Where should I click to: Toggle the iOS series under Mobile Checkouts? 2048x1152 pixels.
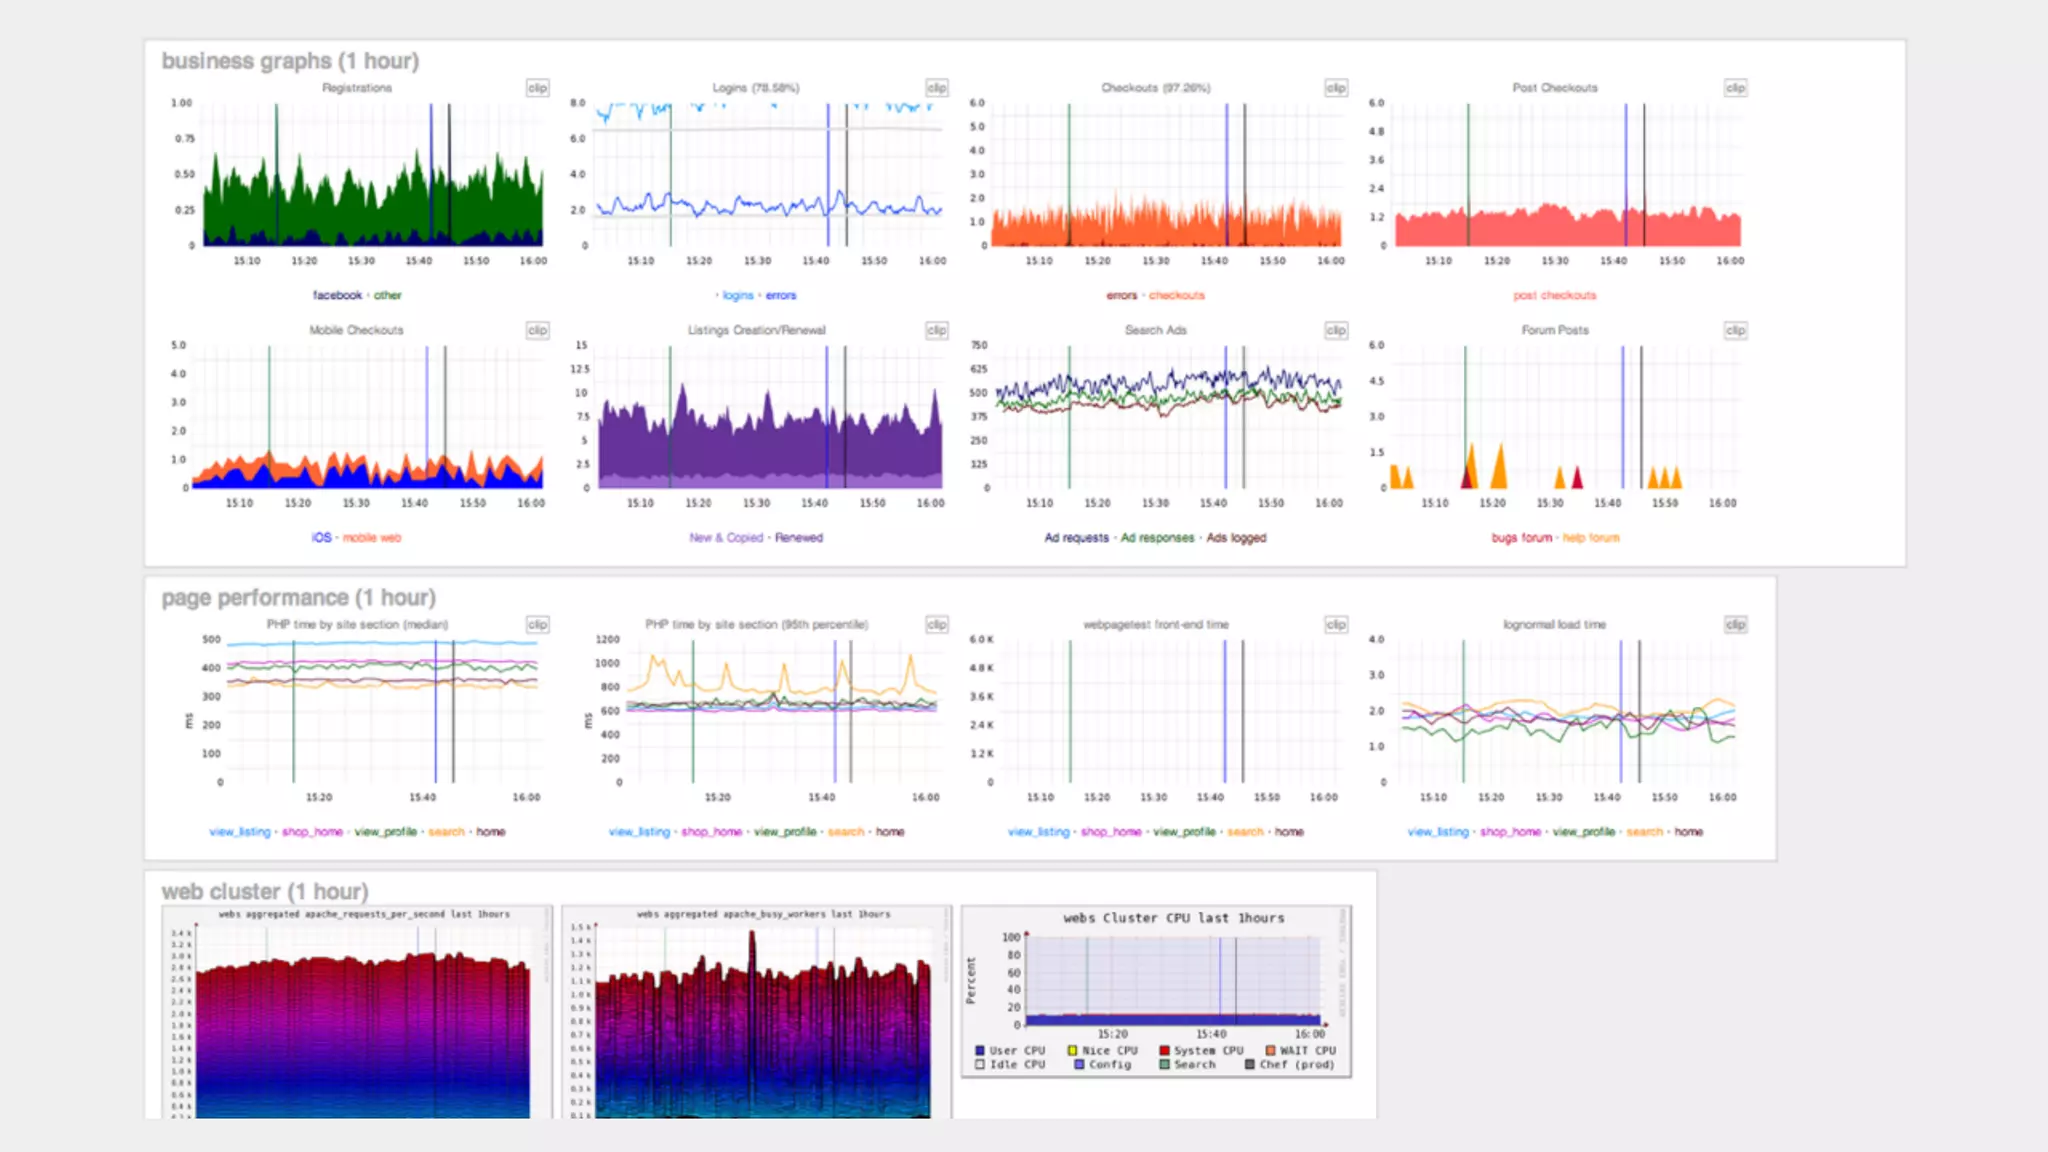321,538
